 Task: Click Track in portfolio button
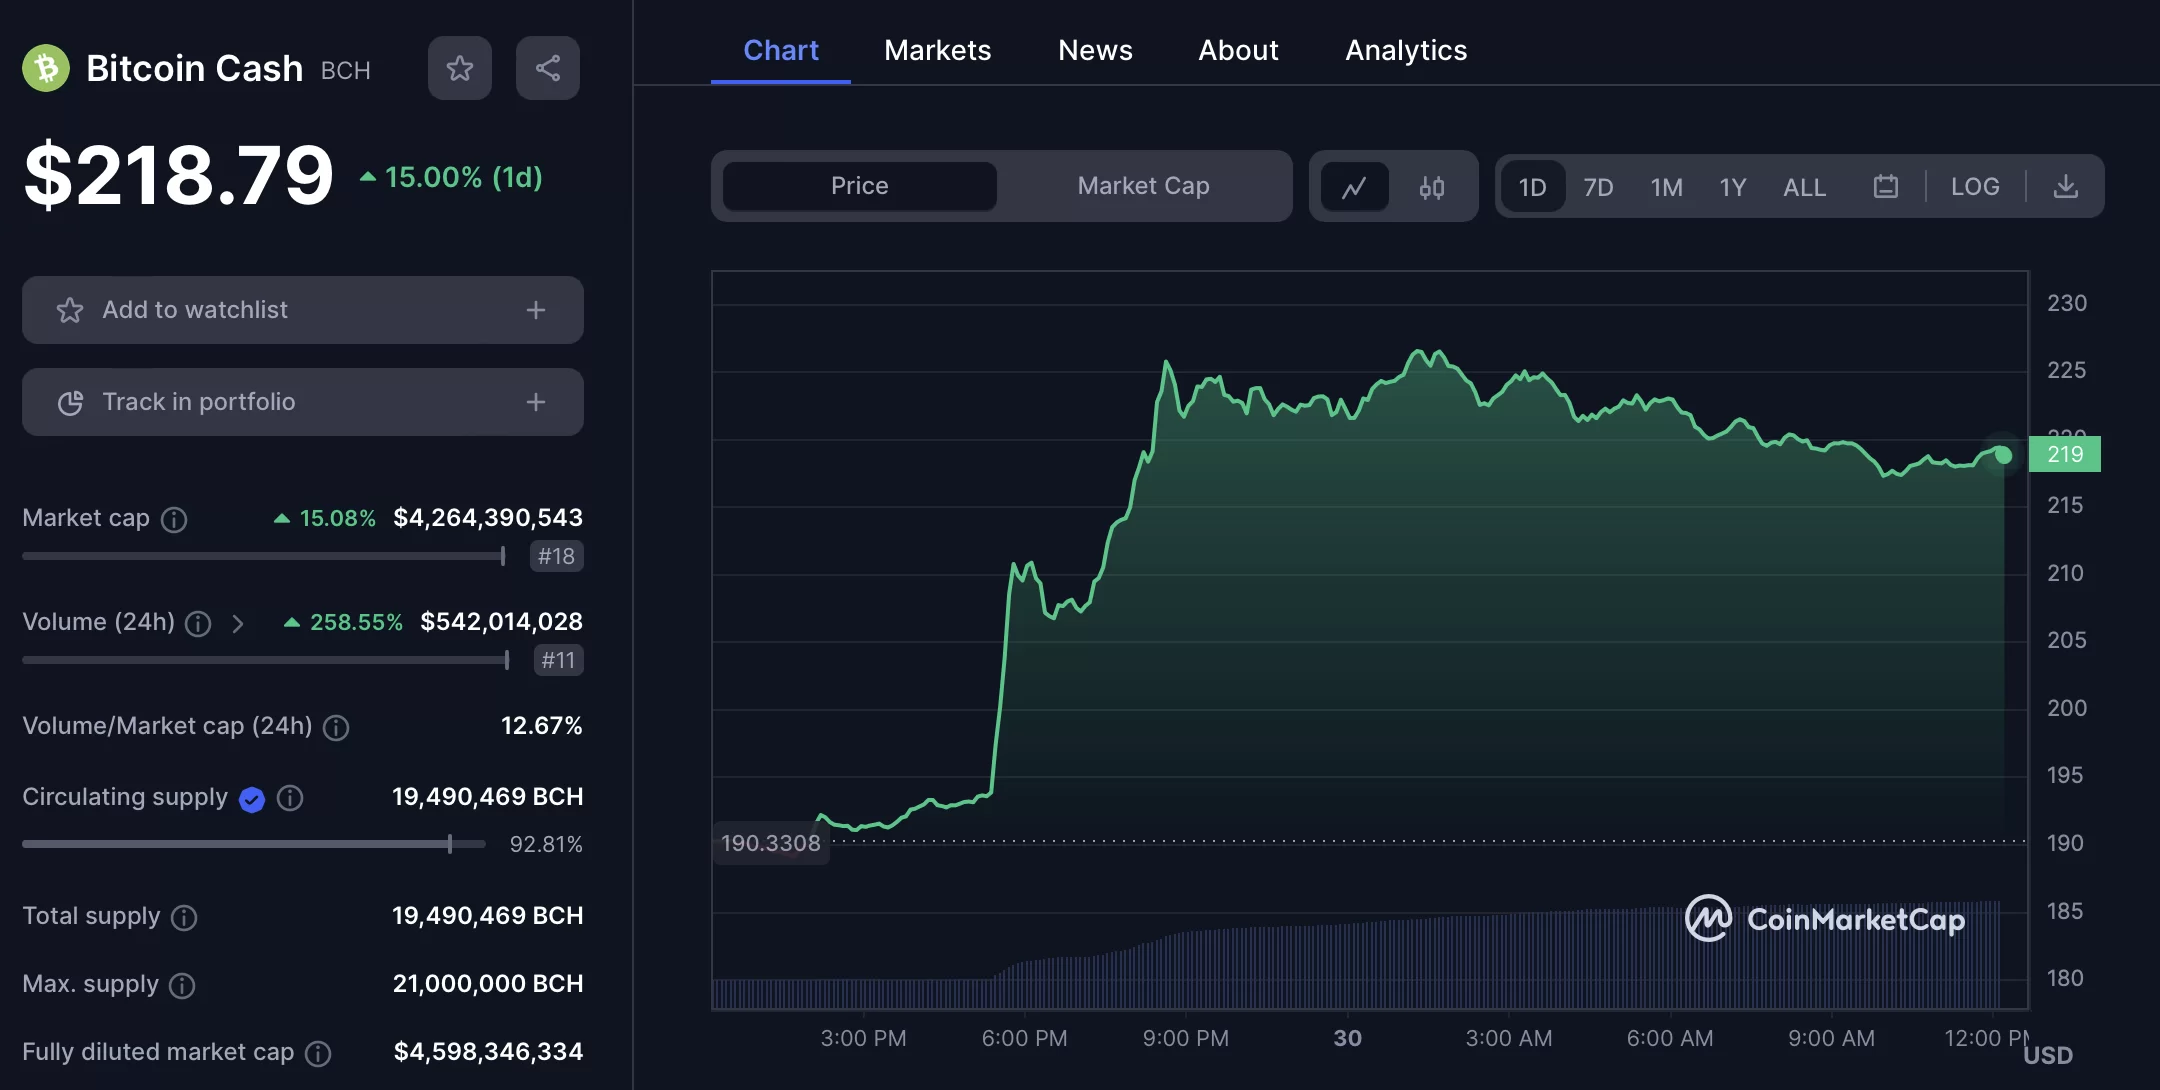coord(303,402)
